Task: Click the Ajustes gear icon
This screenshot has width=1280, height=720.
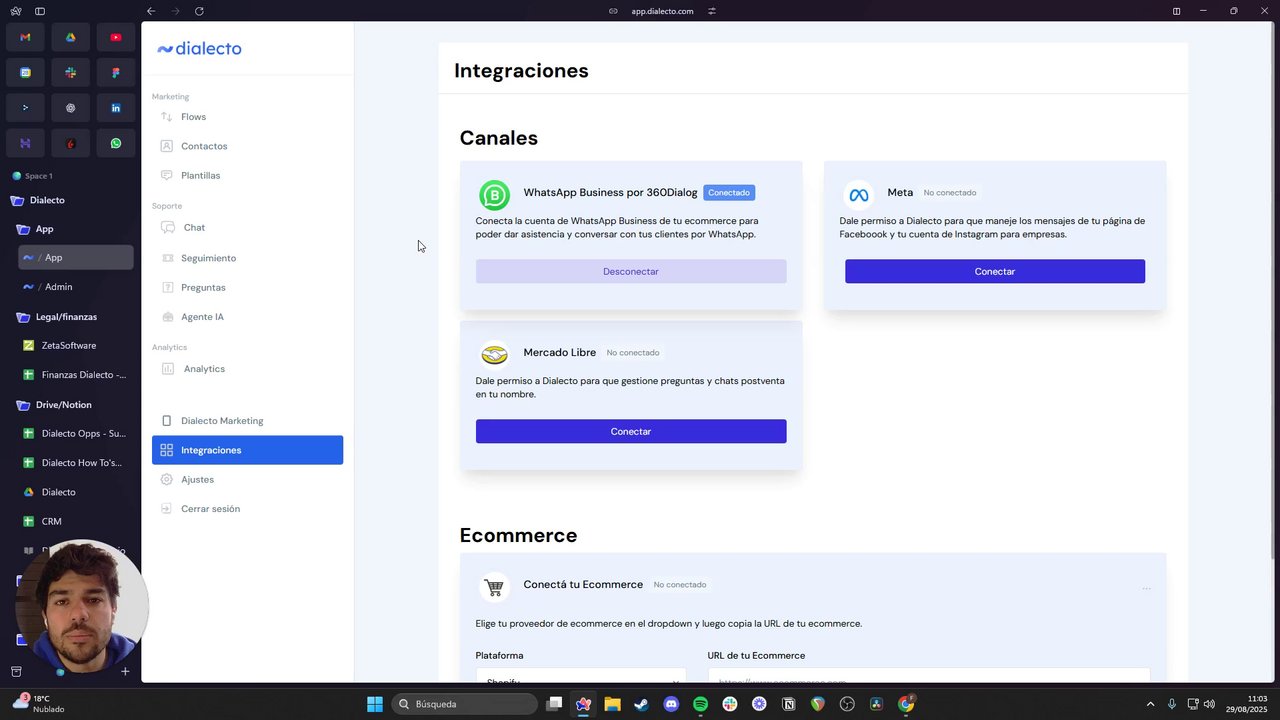Action: click(x=167, y=479)
